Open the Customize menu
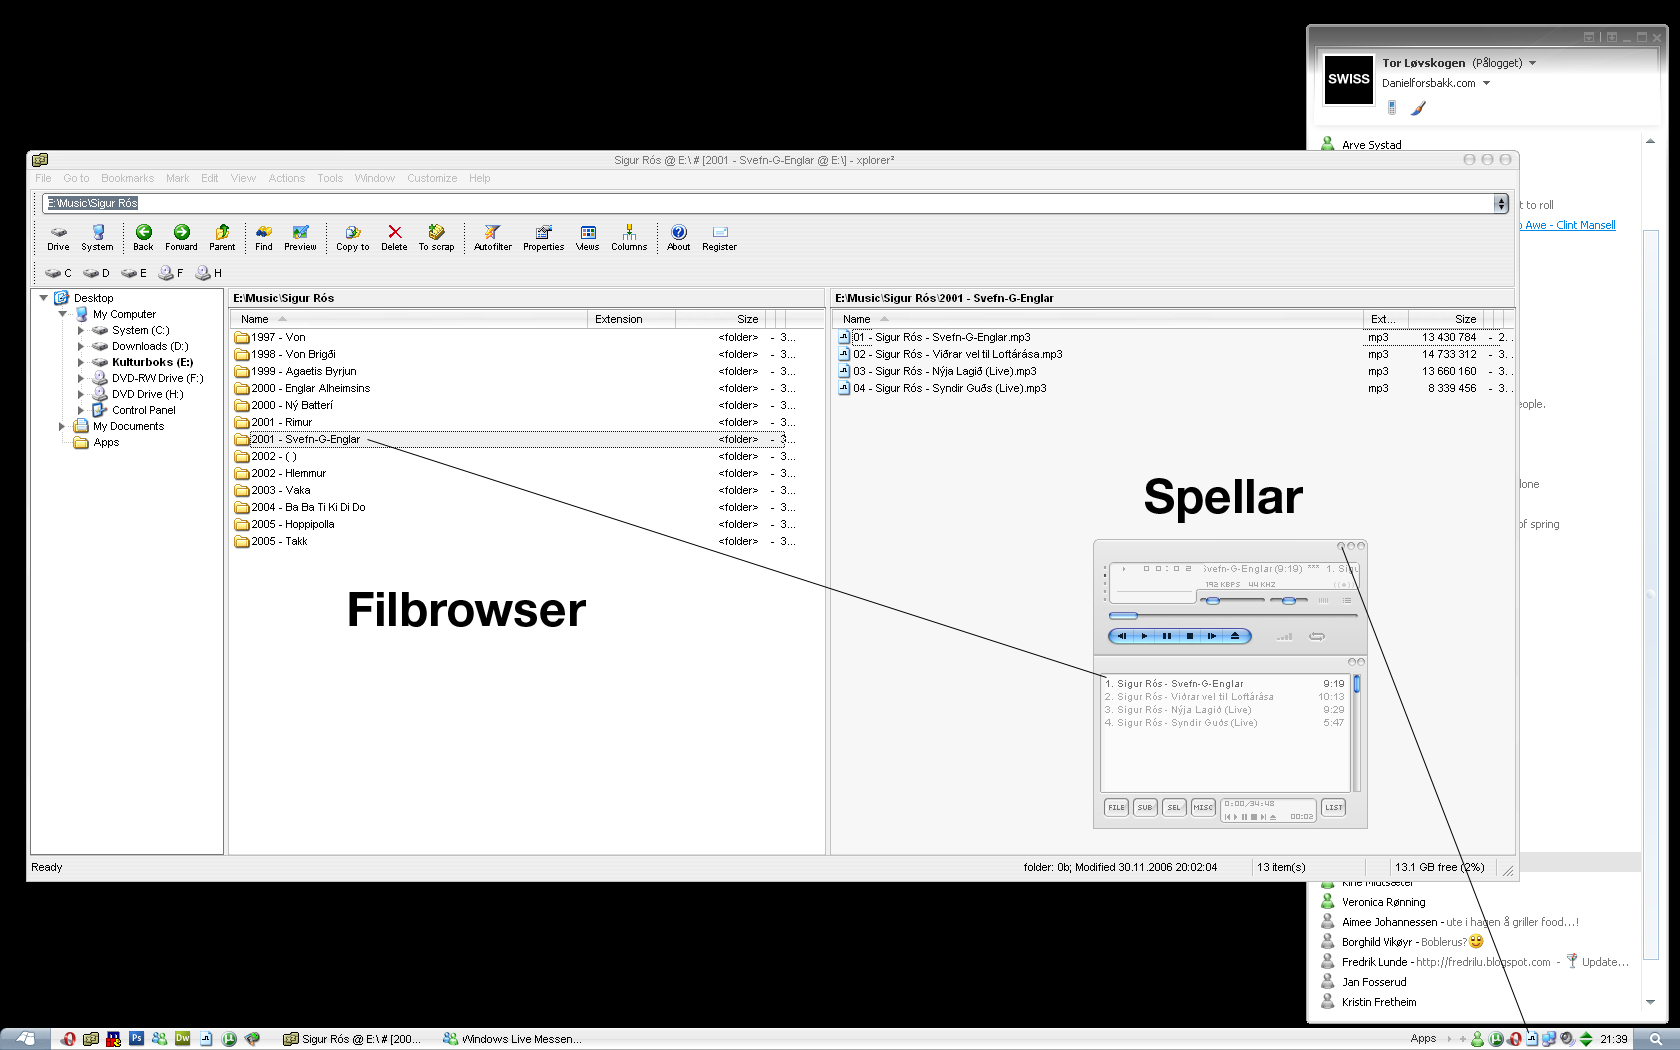This screenshot has height=1050, width=1680. coord(432,178)
